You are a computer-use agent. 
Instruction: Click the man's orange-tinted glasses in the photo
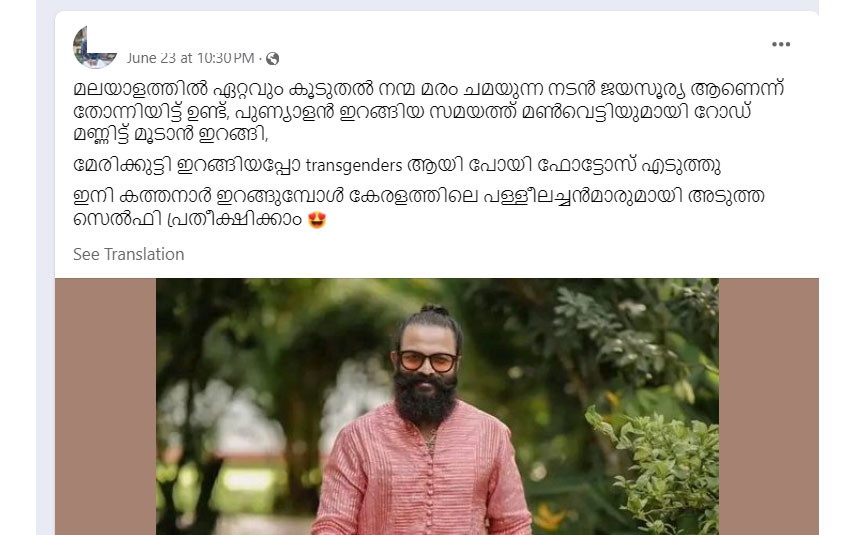[x=427, y=361]
